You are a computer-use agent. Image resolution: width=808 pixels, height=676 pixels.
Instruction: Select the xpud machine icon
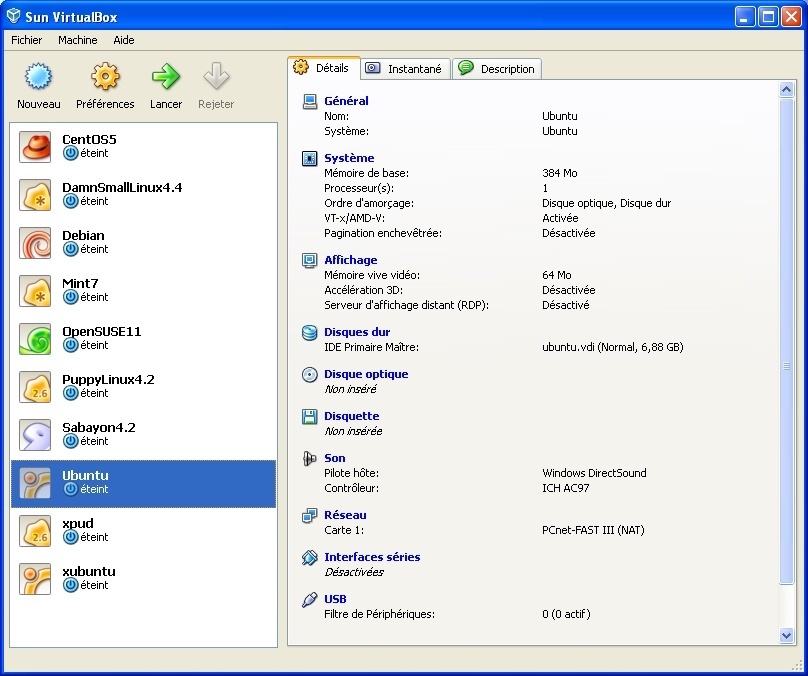click(x=35, y=531)
